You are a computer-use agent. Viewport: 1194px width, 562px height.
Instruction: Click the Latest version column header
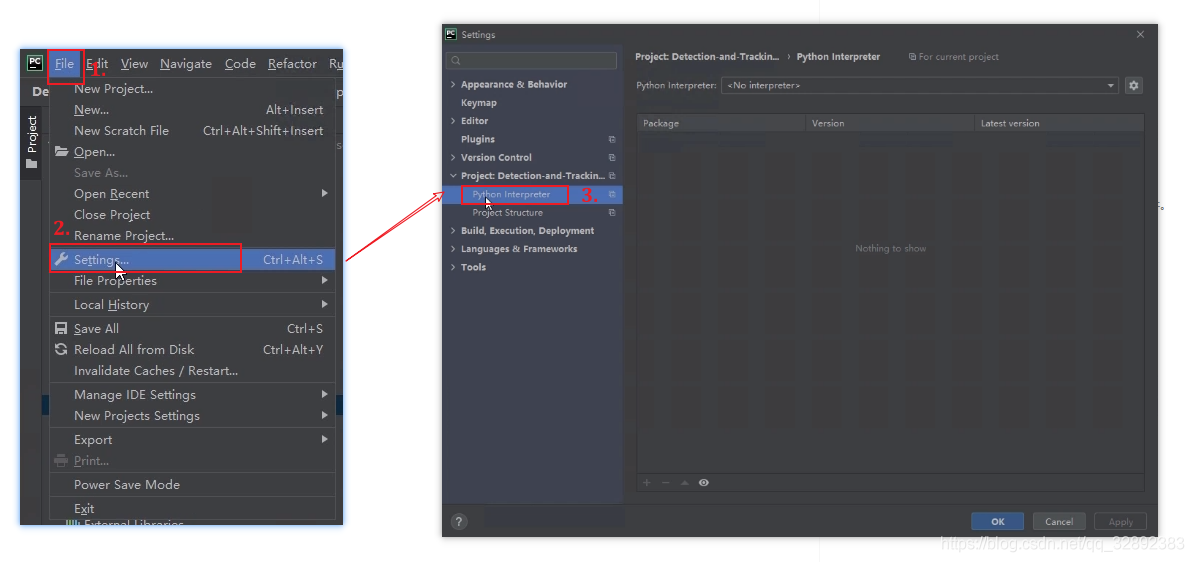click(1059, 123)
